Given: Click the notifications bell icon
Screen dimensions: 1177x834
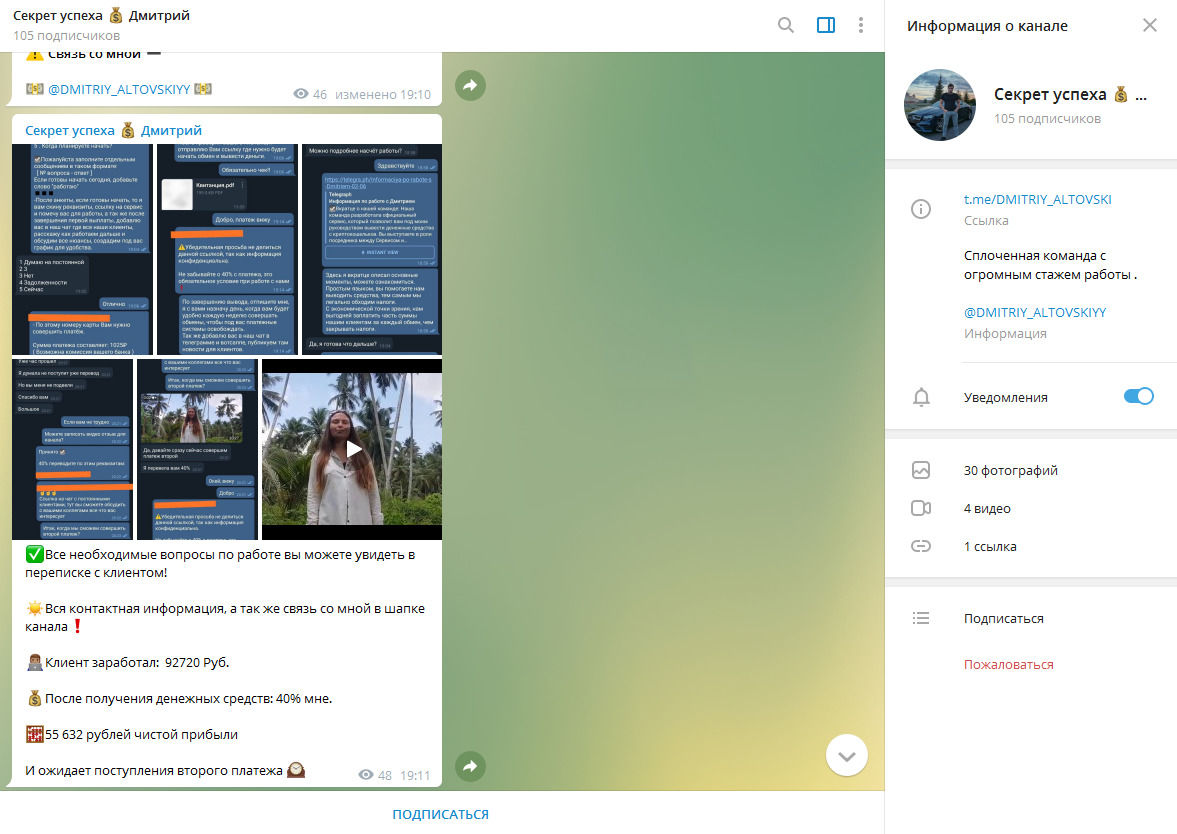Looking at the screenshot, I should 921,397.
